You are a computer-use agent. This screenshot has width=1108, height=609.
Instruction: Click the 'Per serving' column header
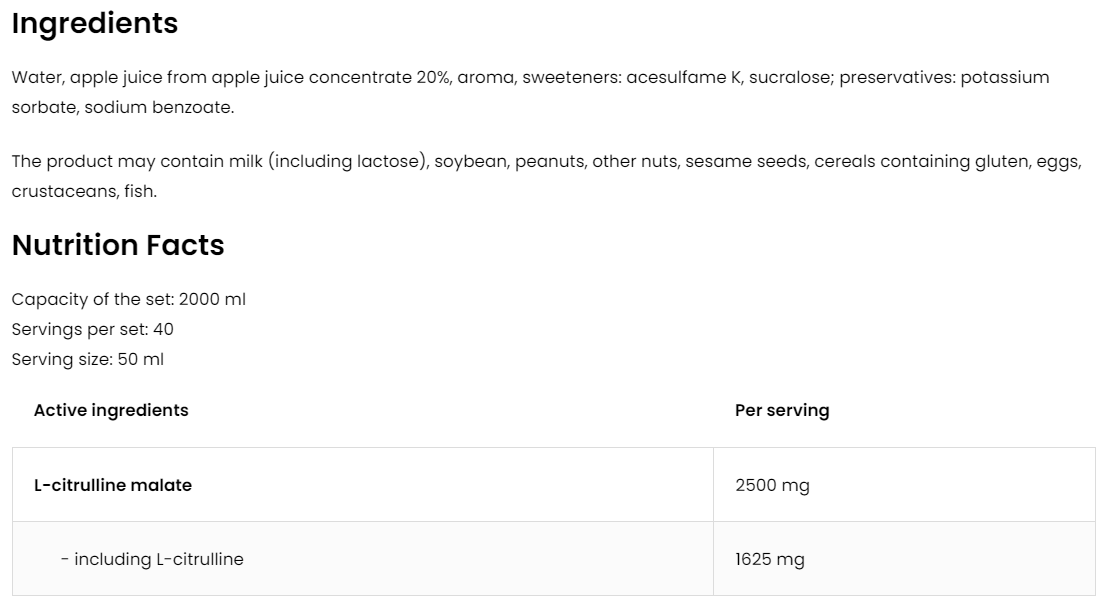782,410
